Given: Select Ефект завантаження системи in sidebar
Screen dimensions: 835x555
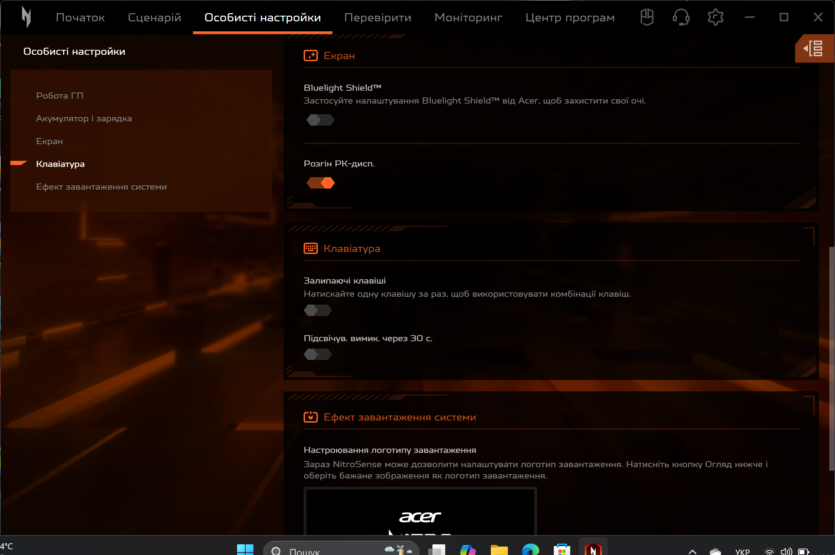Looking at the screenshot, I should [x=101, y=186].
